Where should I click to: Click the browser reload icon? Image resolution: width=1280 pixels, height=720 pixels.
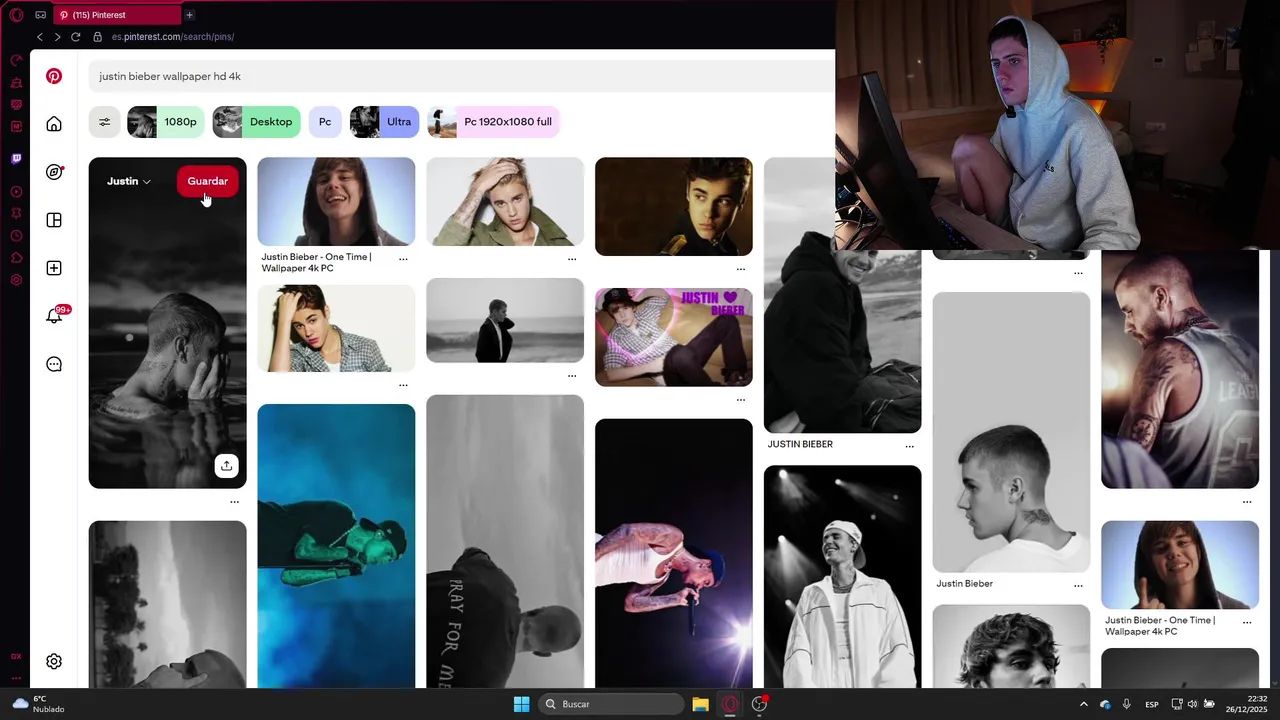click(x=75, y=37)
